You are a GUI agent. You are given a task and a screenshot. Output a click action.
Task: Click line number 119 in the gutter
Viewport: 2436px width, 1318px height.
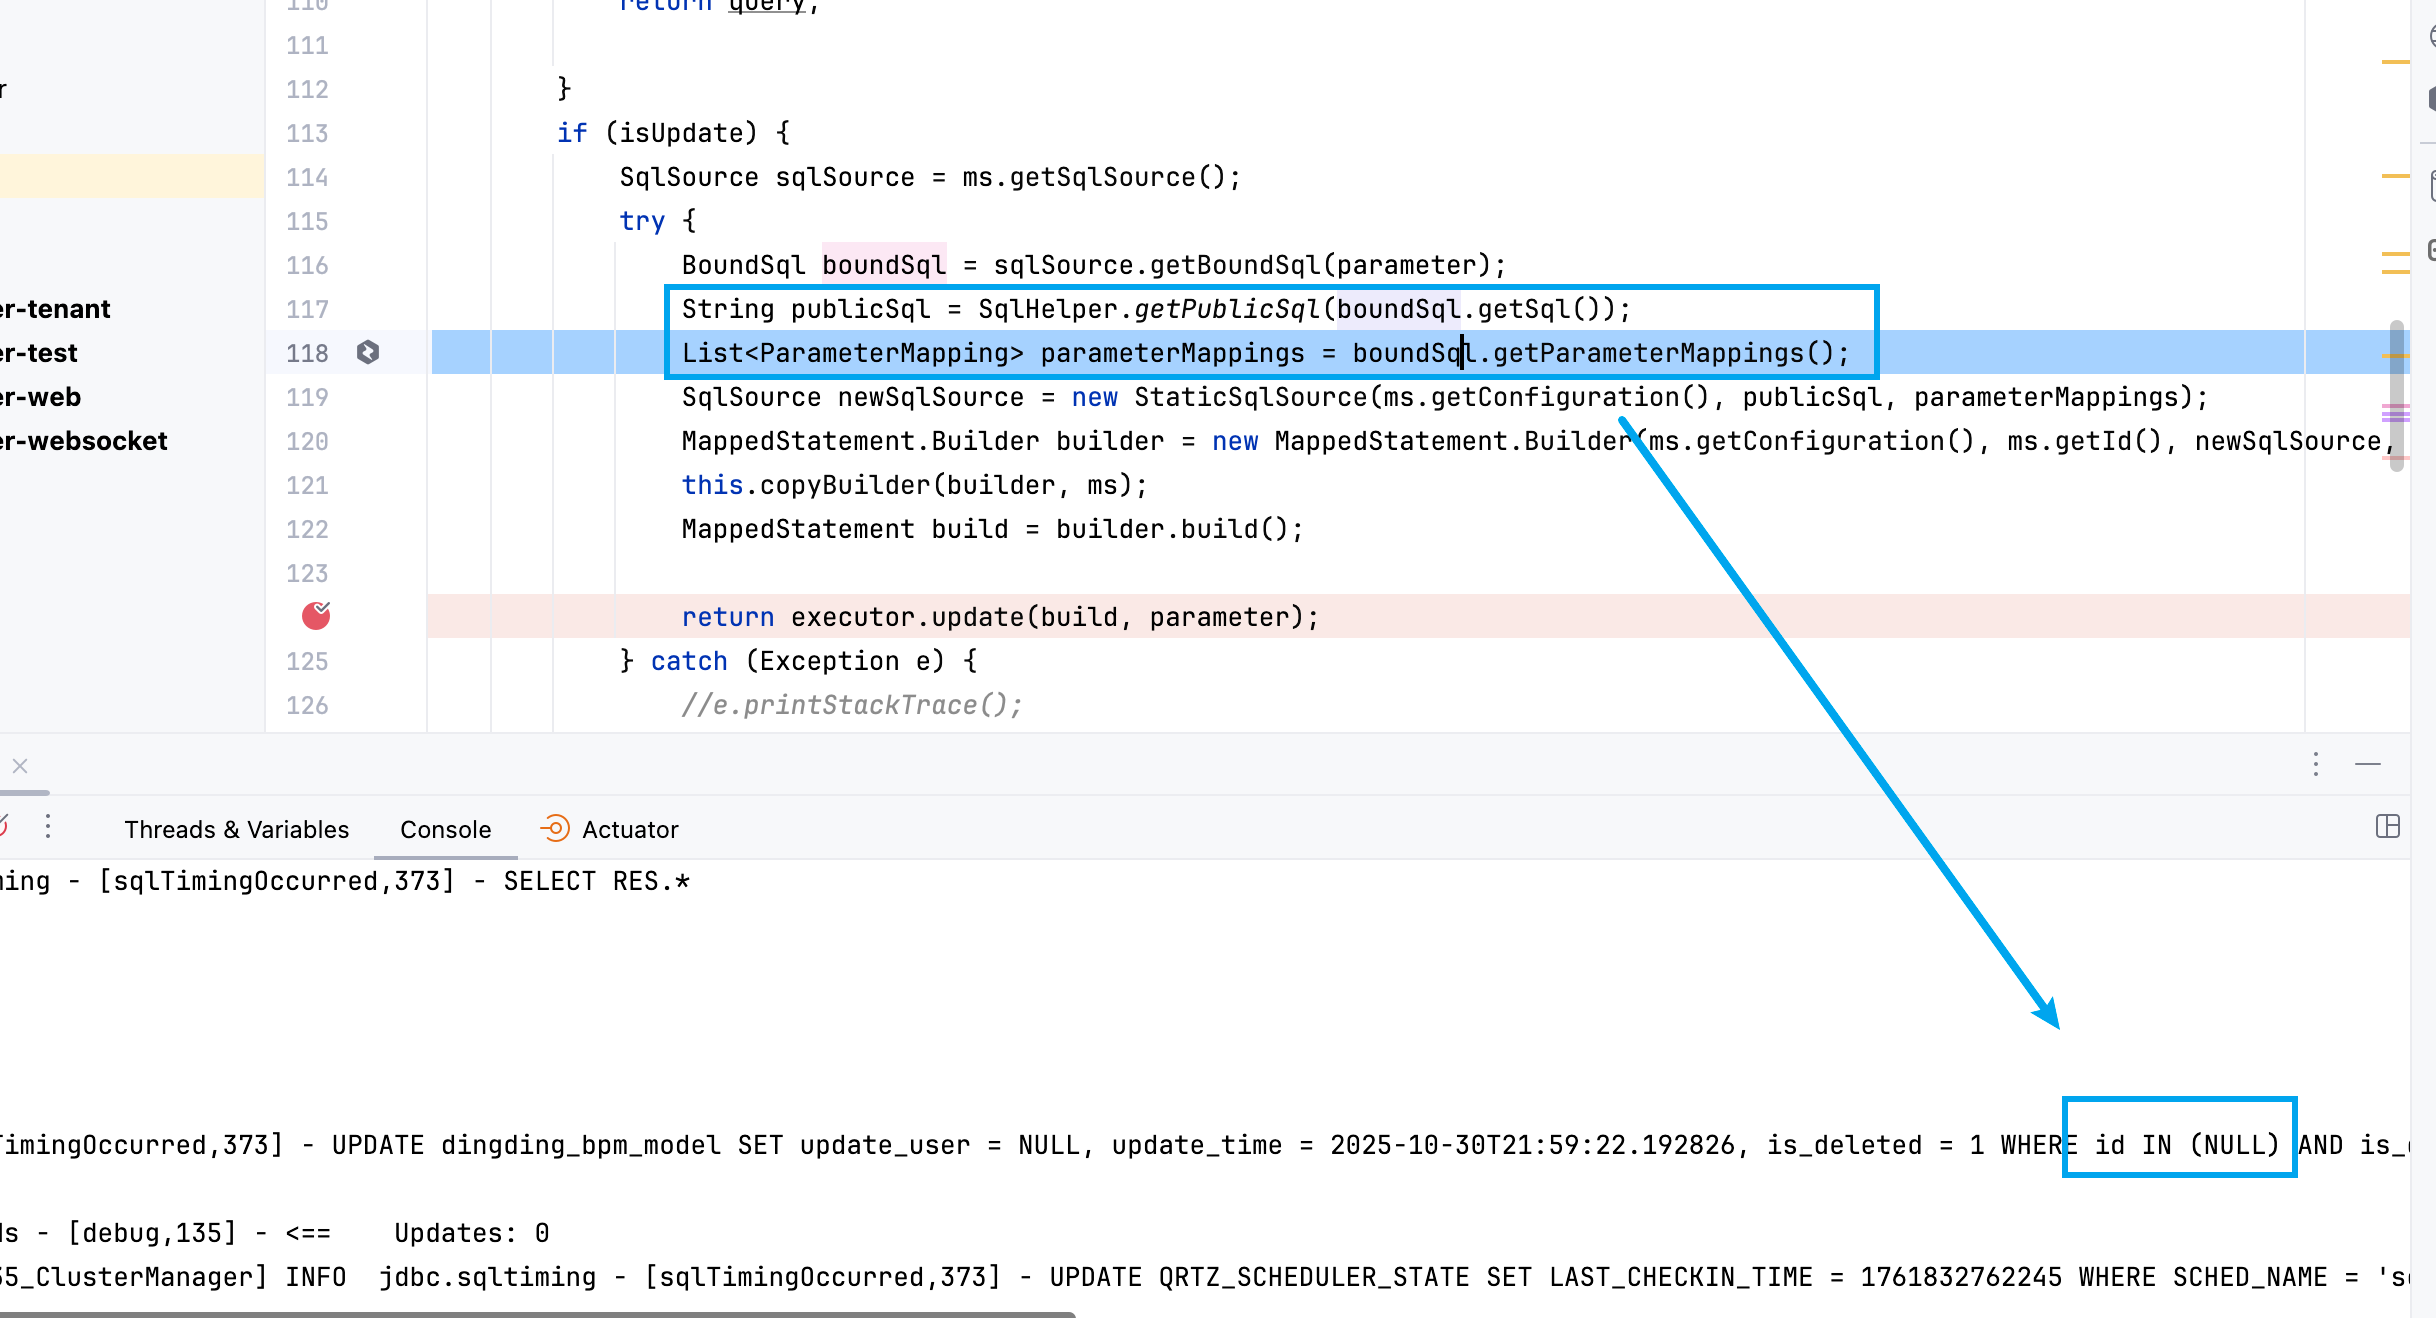[307, 397]
